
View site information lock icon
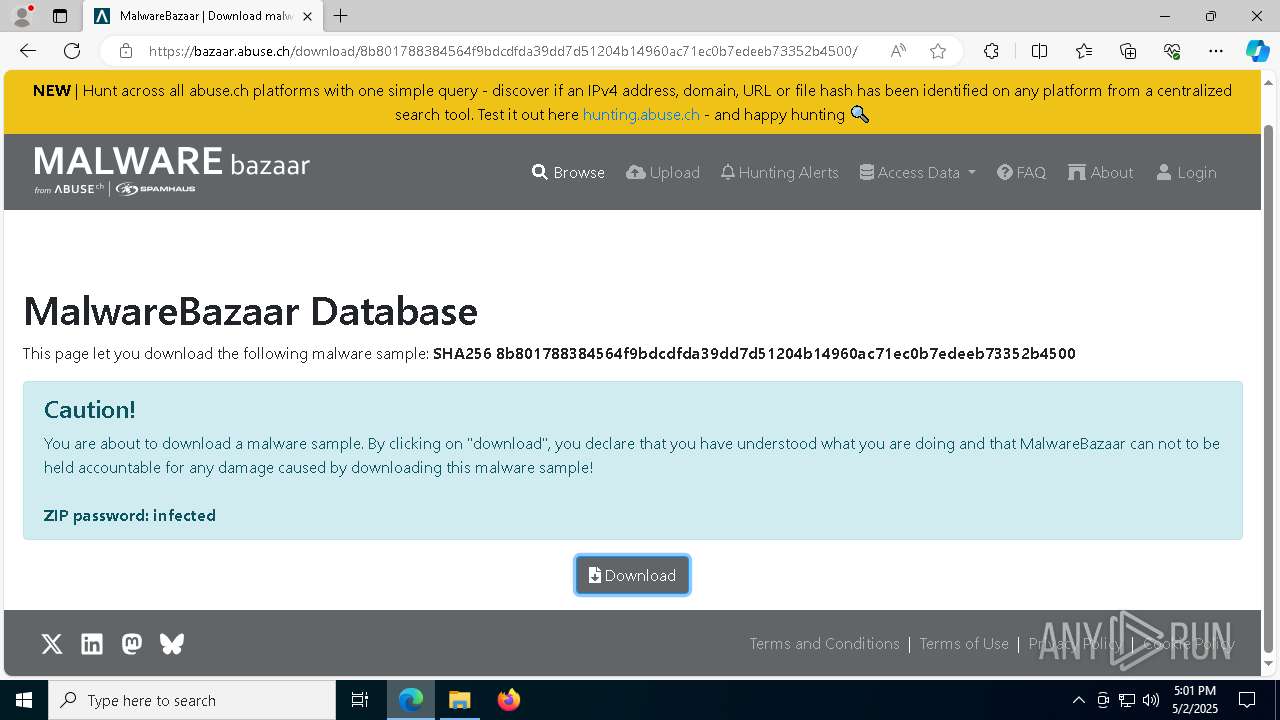pos(126,51)
